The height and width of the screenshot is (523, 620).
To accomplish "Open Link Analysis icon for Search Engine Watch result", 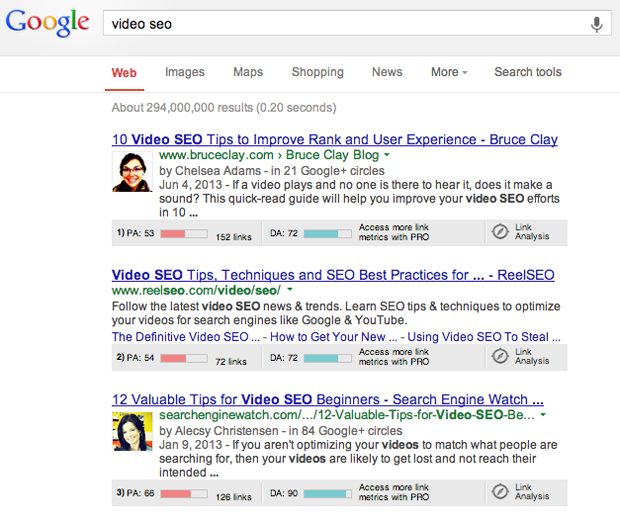I will click(500, 493).
